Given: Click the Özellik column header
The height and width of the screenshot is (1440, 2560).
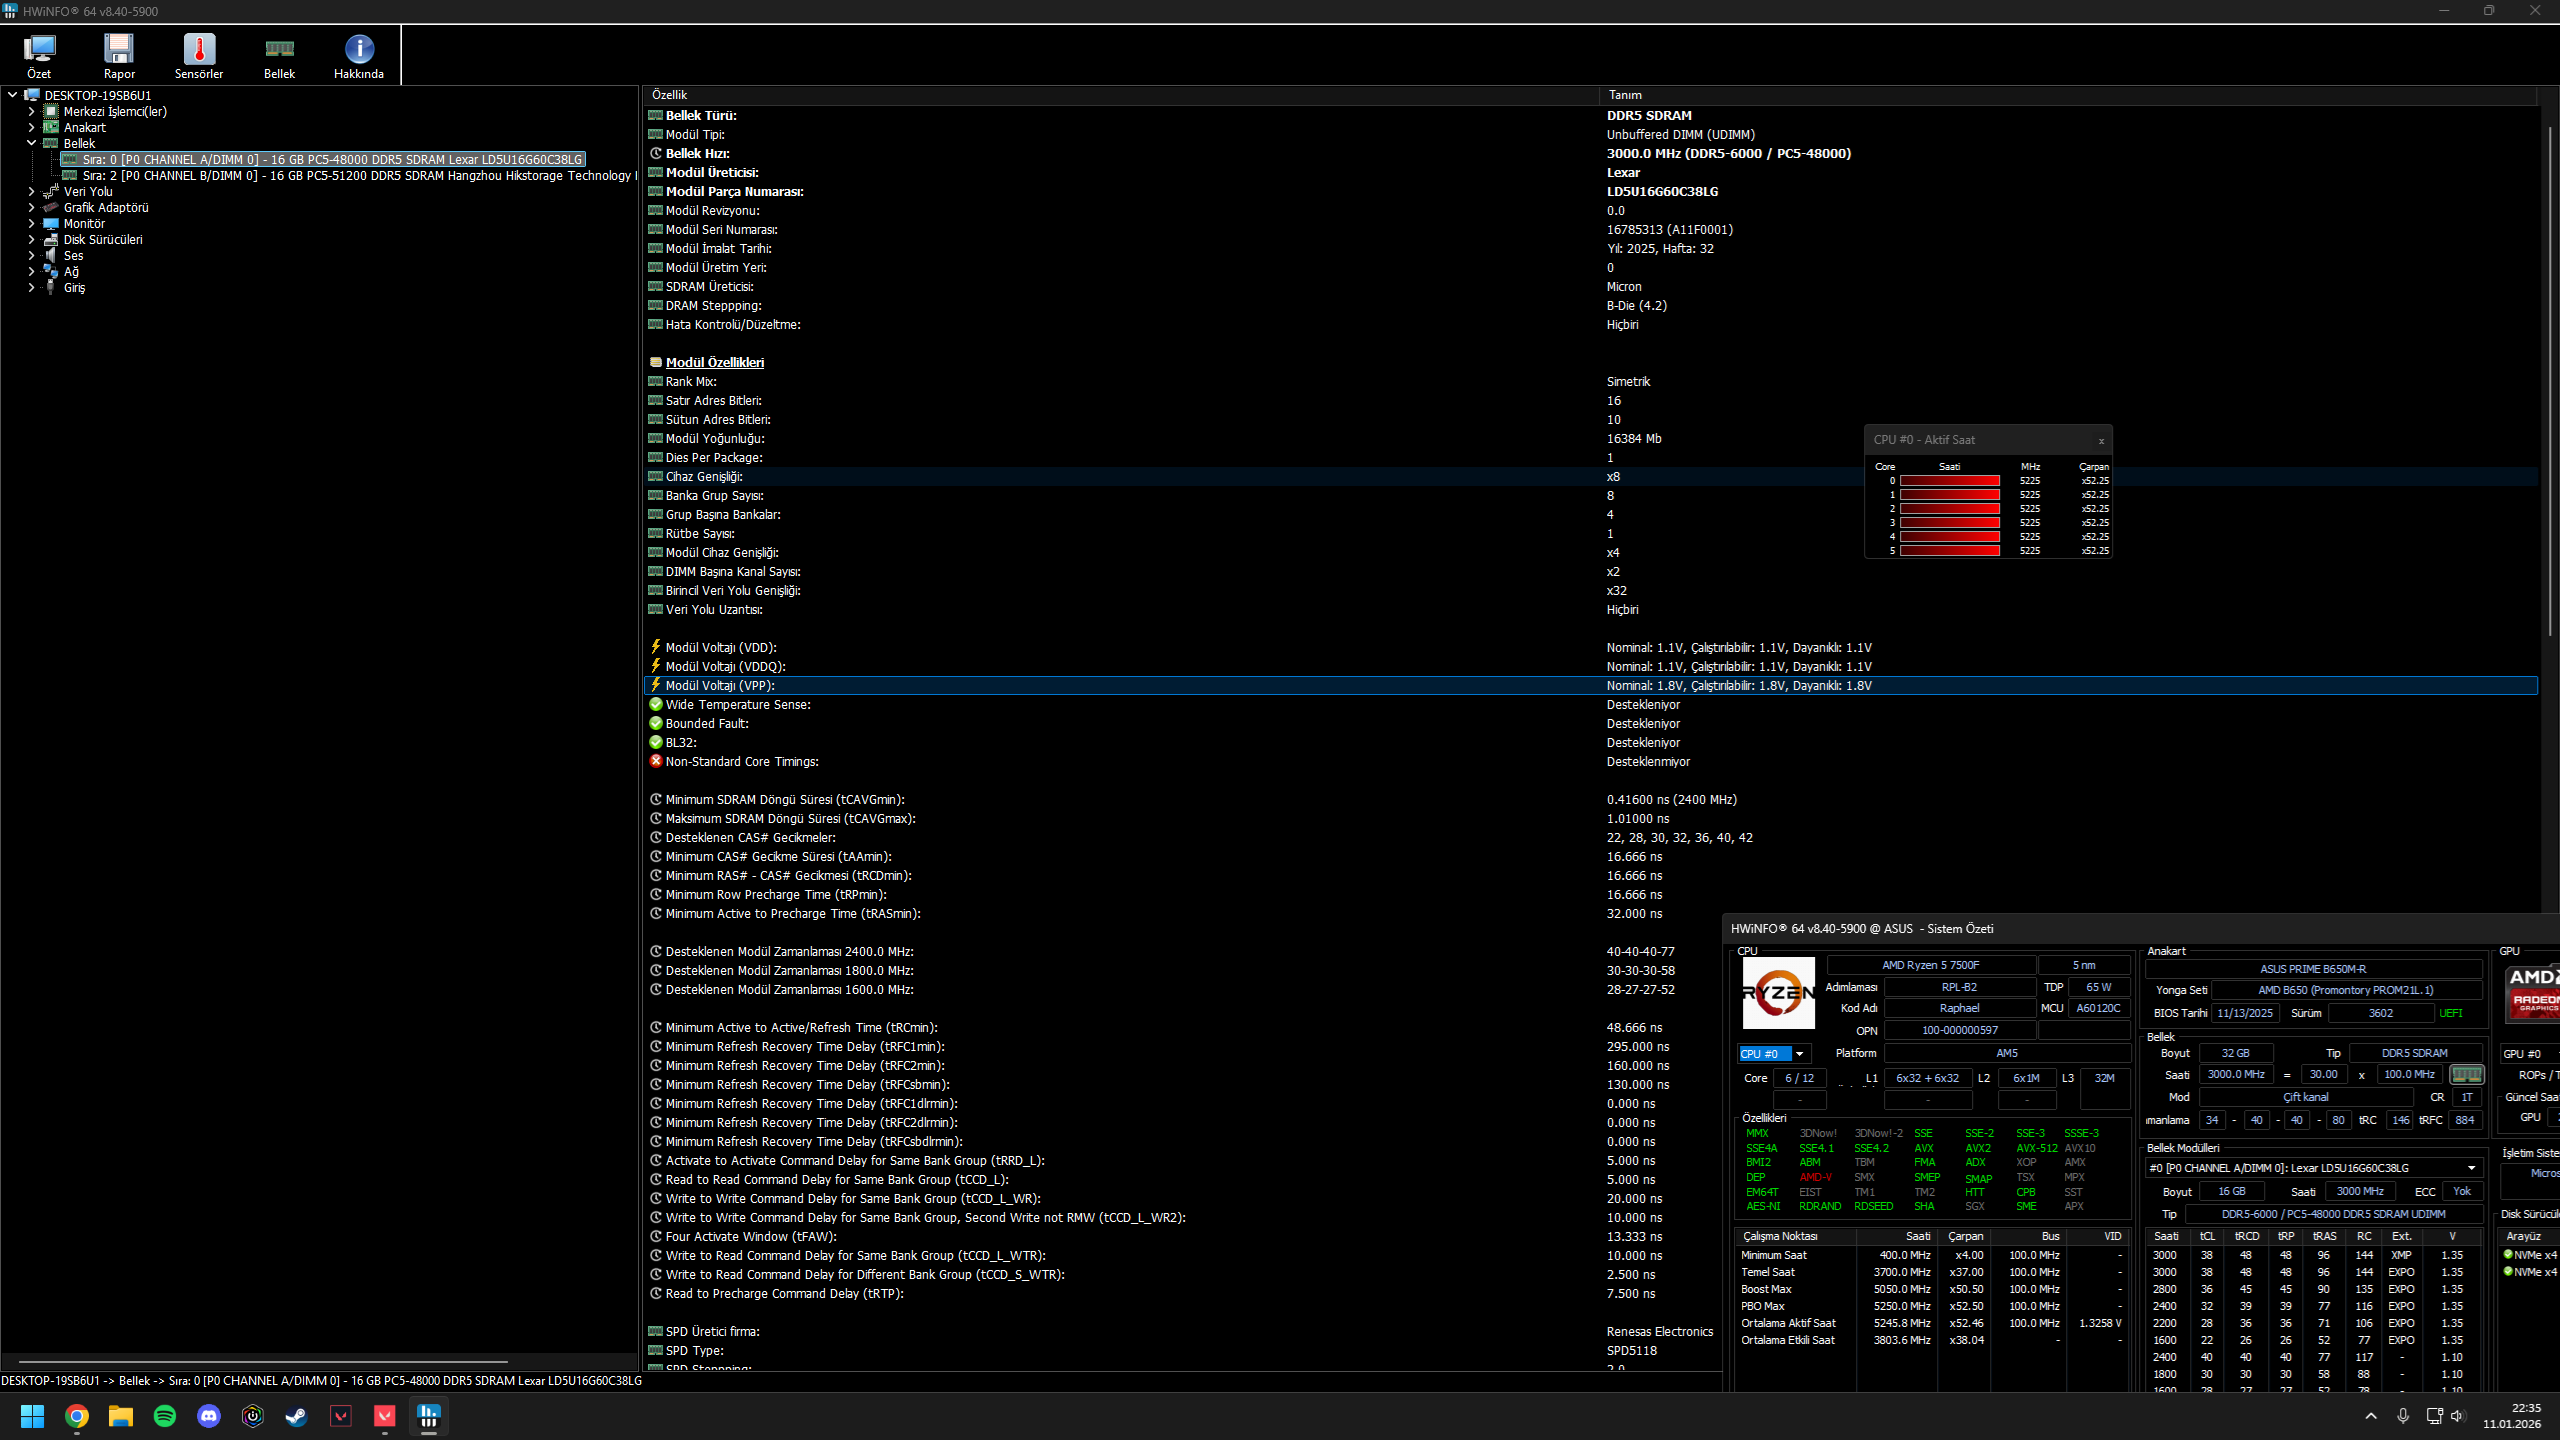Looking at the screenshot, I should (1121, 95).
